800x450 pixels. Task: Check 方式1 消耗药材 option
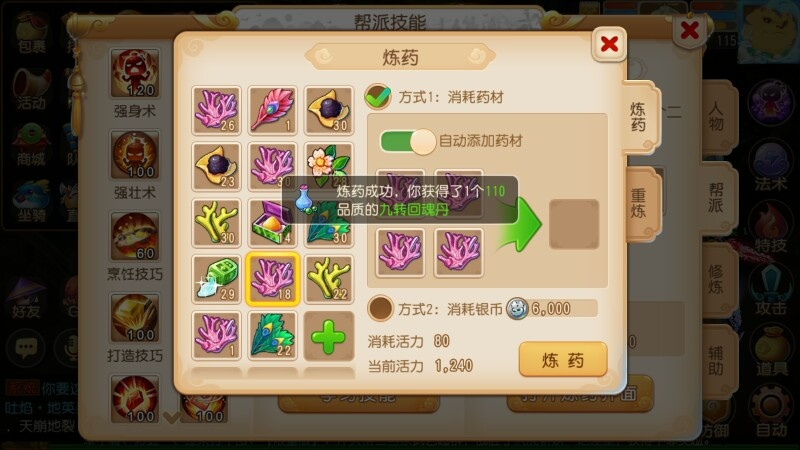pos(378,97)
